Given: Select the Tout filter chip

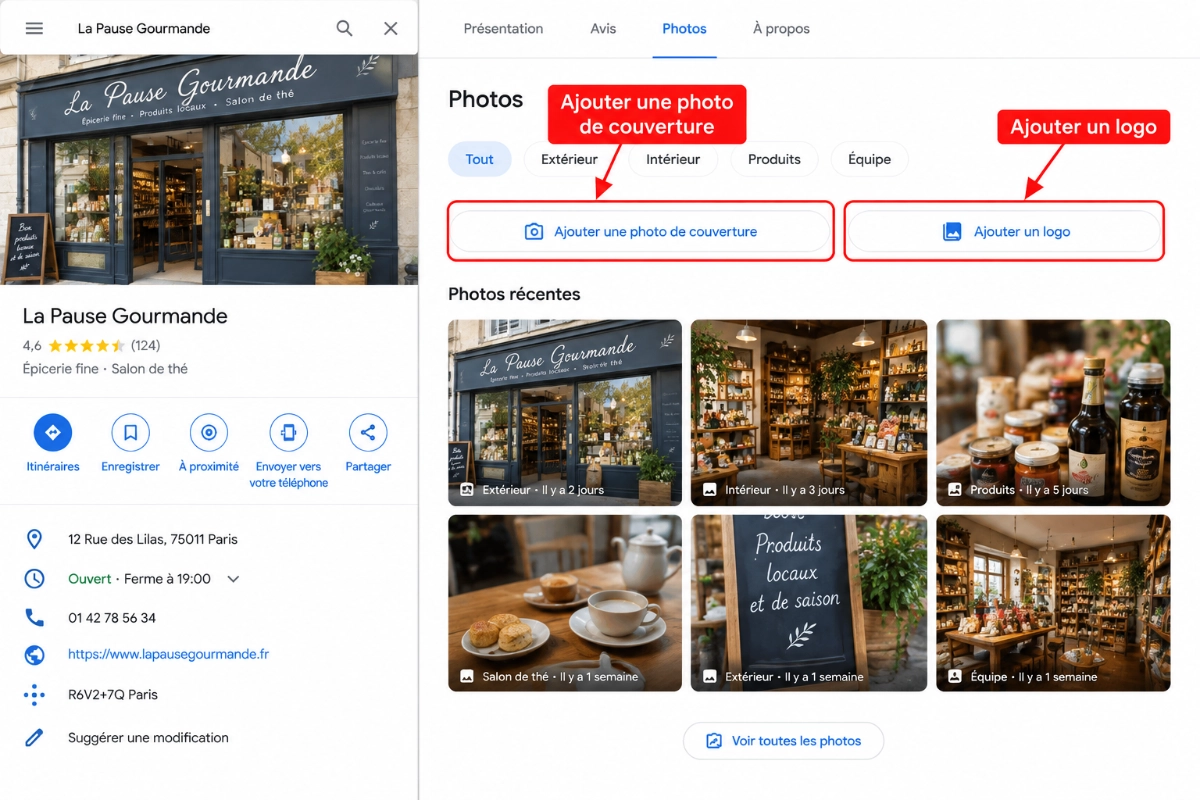Looking at the screenshot, I should 480,159.
